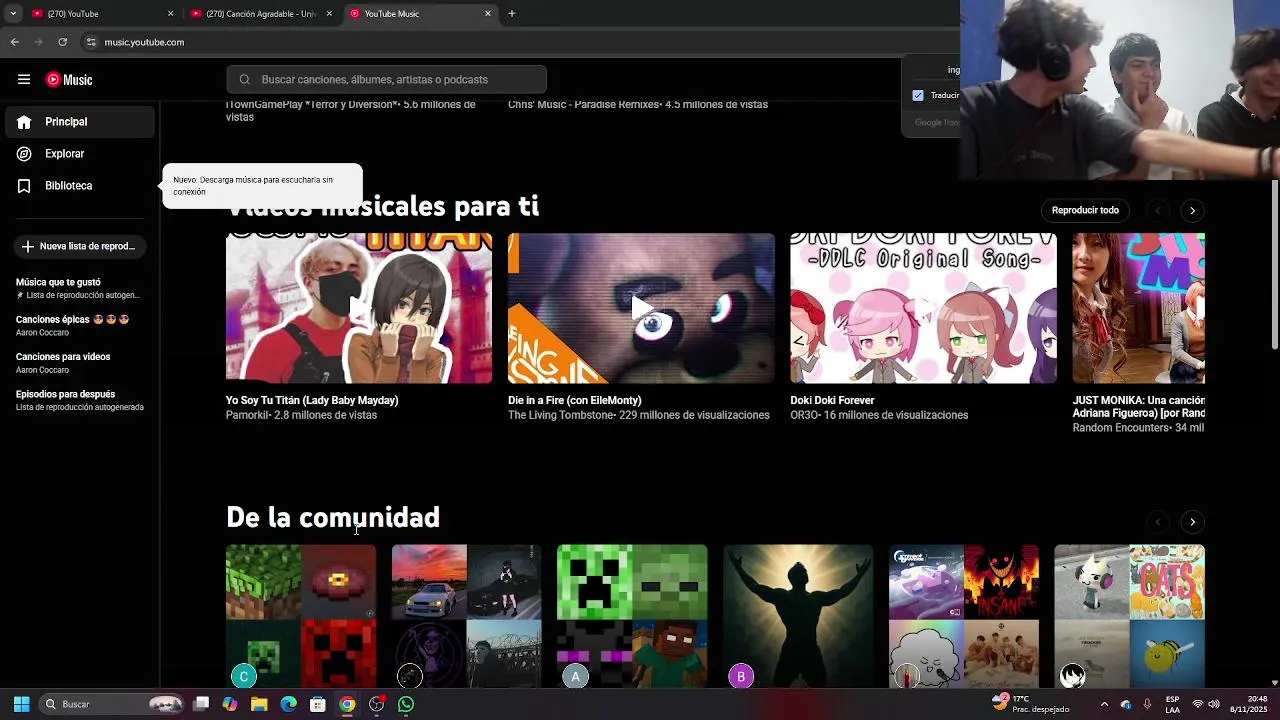Open Doki Doki Forever video thumbnail
Viewport: 1280px width, 720px height.
(923, 308)
